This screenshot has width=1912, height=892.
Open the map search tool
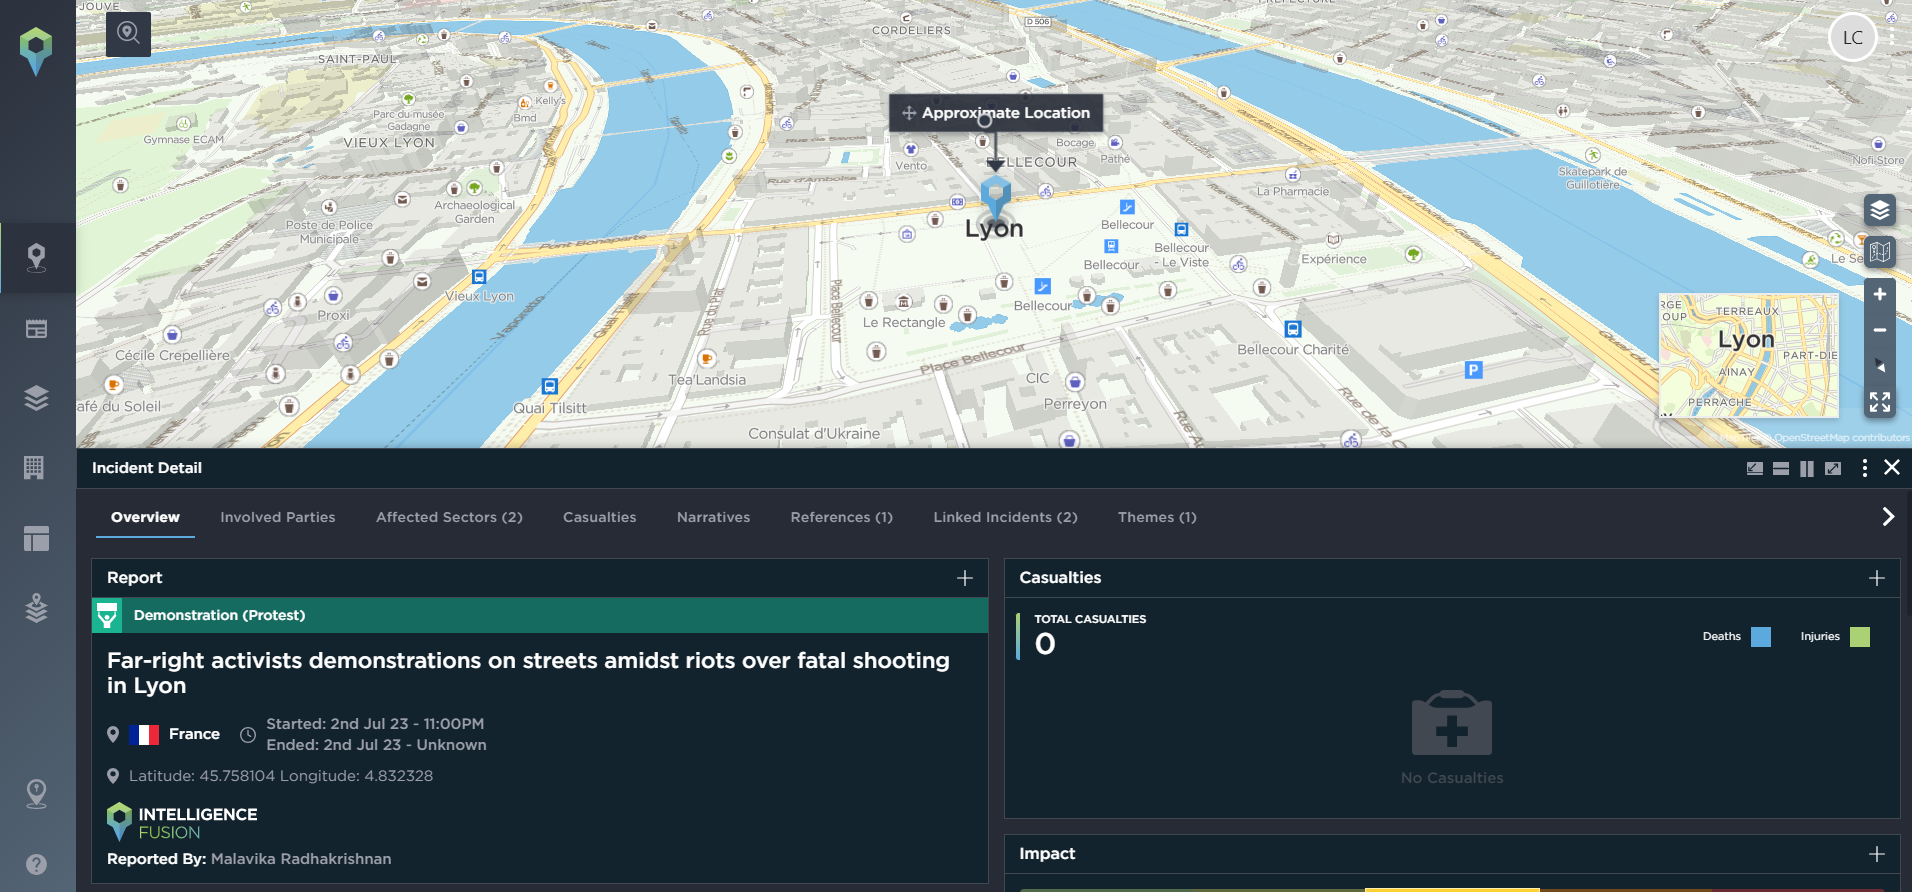click(128, 34)
